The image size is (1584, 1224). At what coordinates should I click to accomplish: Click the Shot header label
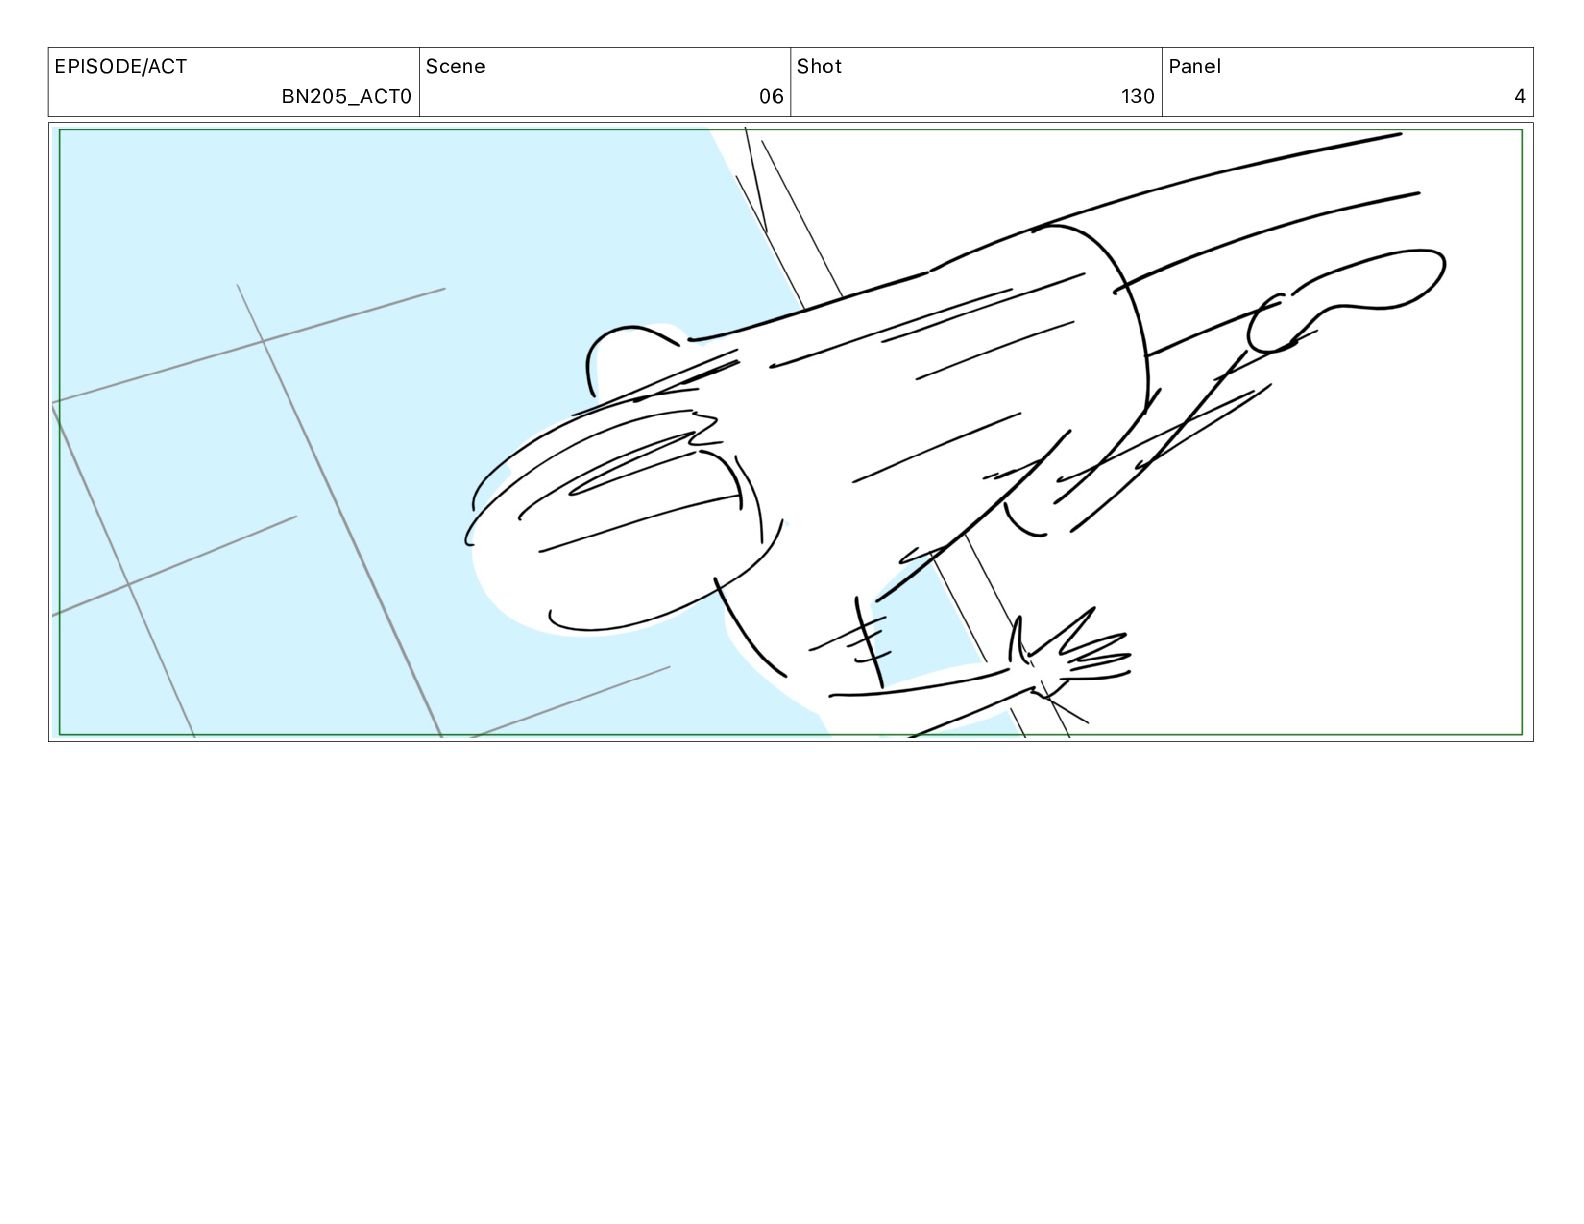tap(819, 67)
